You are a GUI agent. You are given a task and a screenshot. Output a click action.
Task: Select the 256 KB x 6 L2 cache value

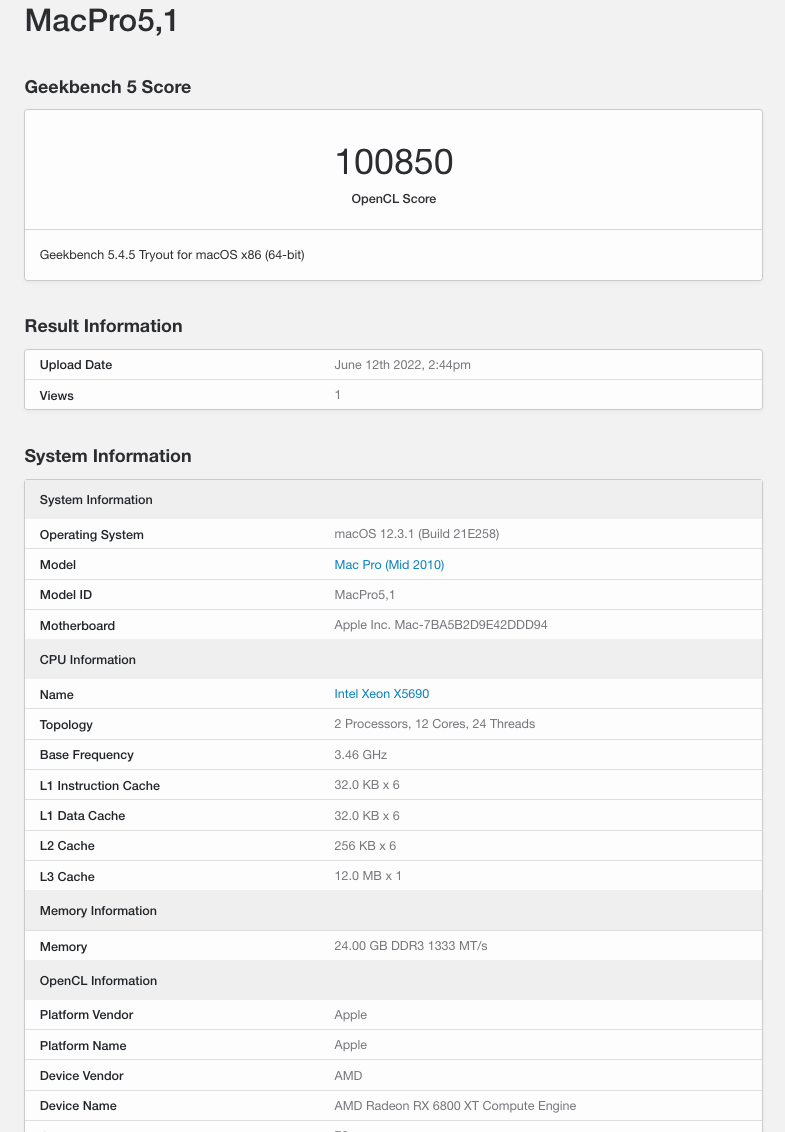(x=365, y=845)
